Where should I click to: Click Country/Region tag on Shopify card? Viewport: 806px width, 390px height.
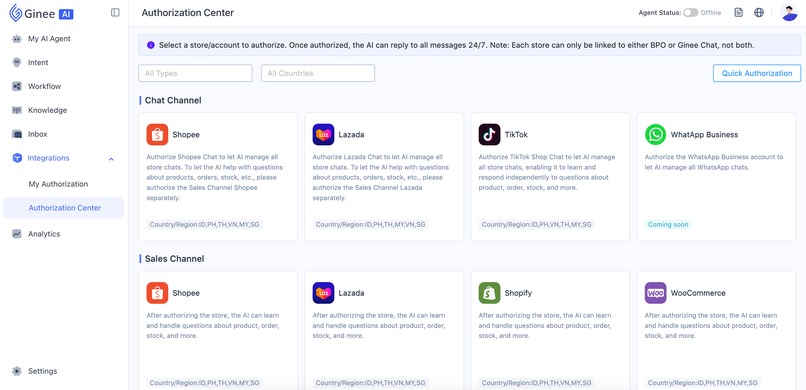click(537, 383)
